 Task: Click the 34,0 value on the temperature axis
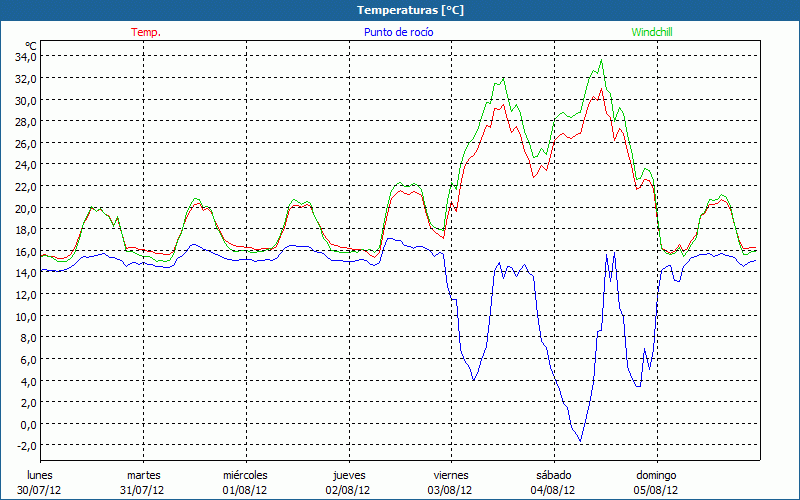pyautogui.click(x=25, y=57)
